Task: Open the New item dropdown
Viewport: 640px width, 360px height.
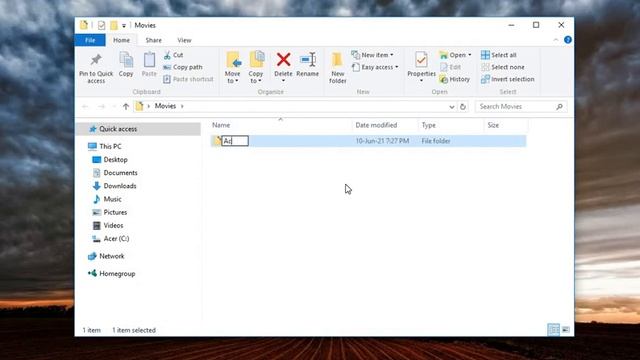Action: coord(373,55)
